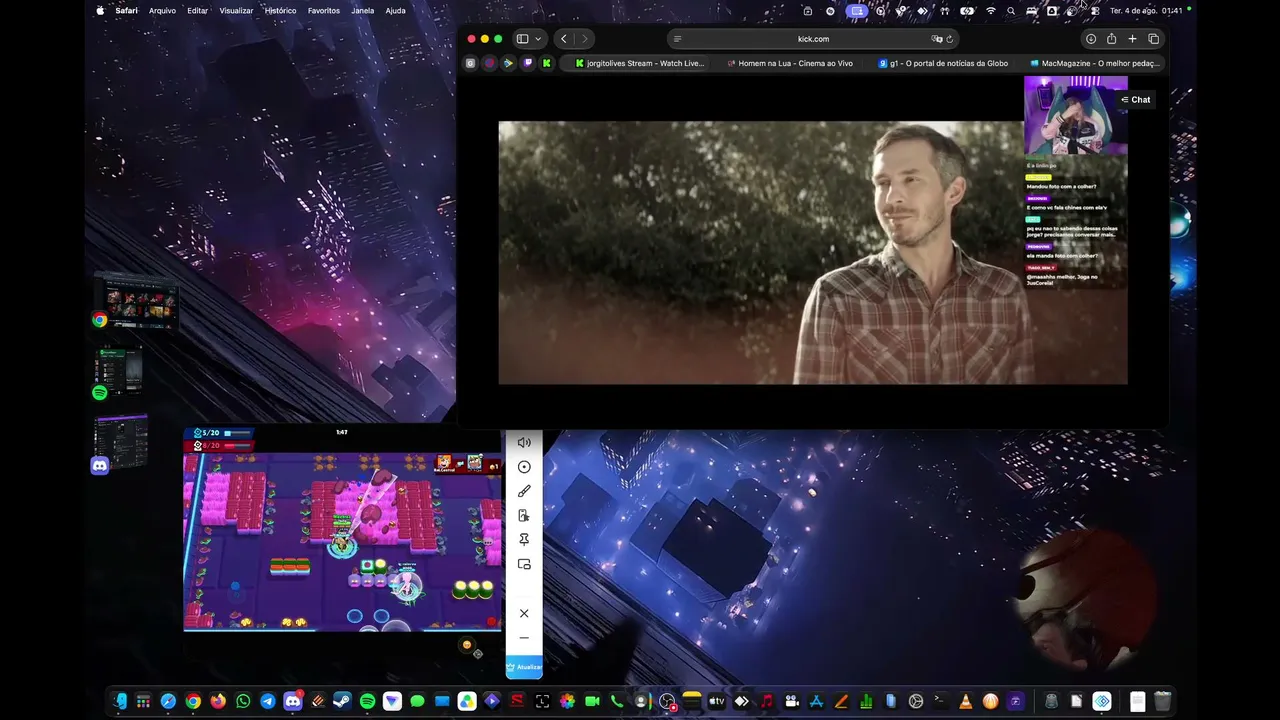Open Chrome window thumbnail in Stage Manager
1280x720 pixels.
(x=137, y=301)
